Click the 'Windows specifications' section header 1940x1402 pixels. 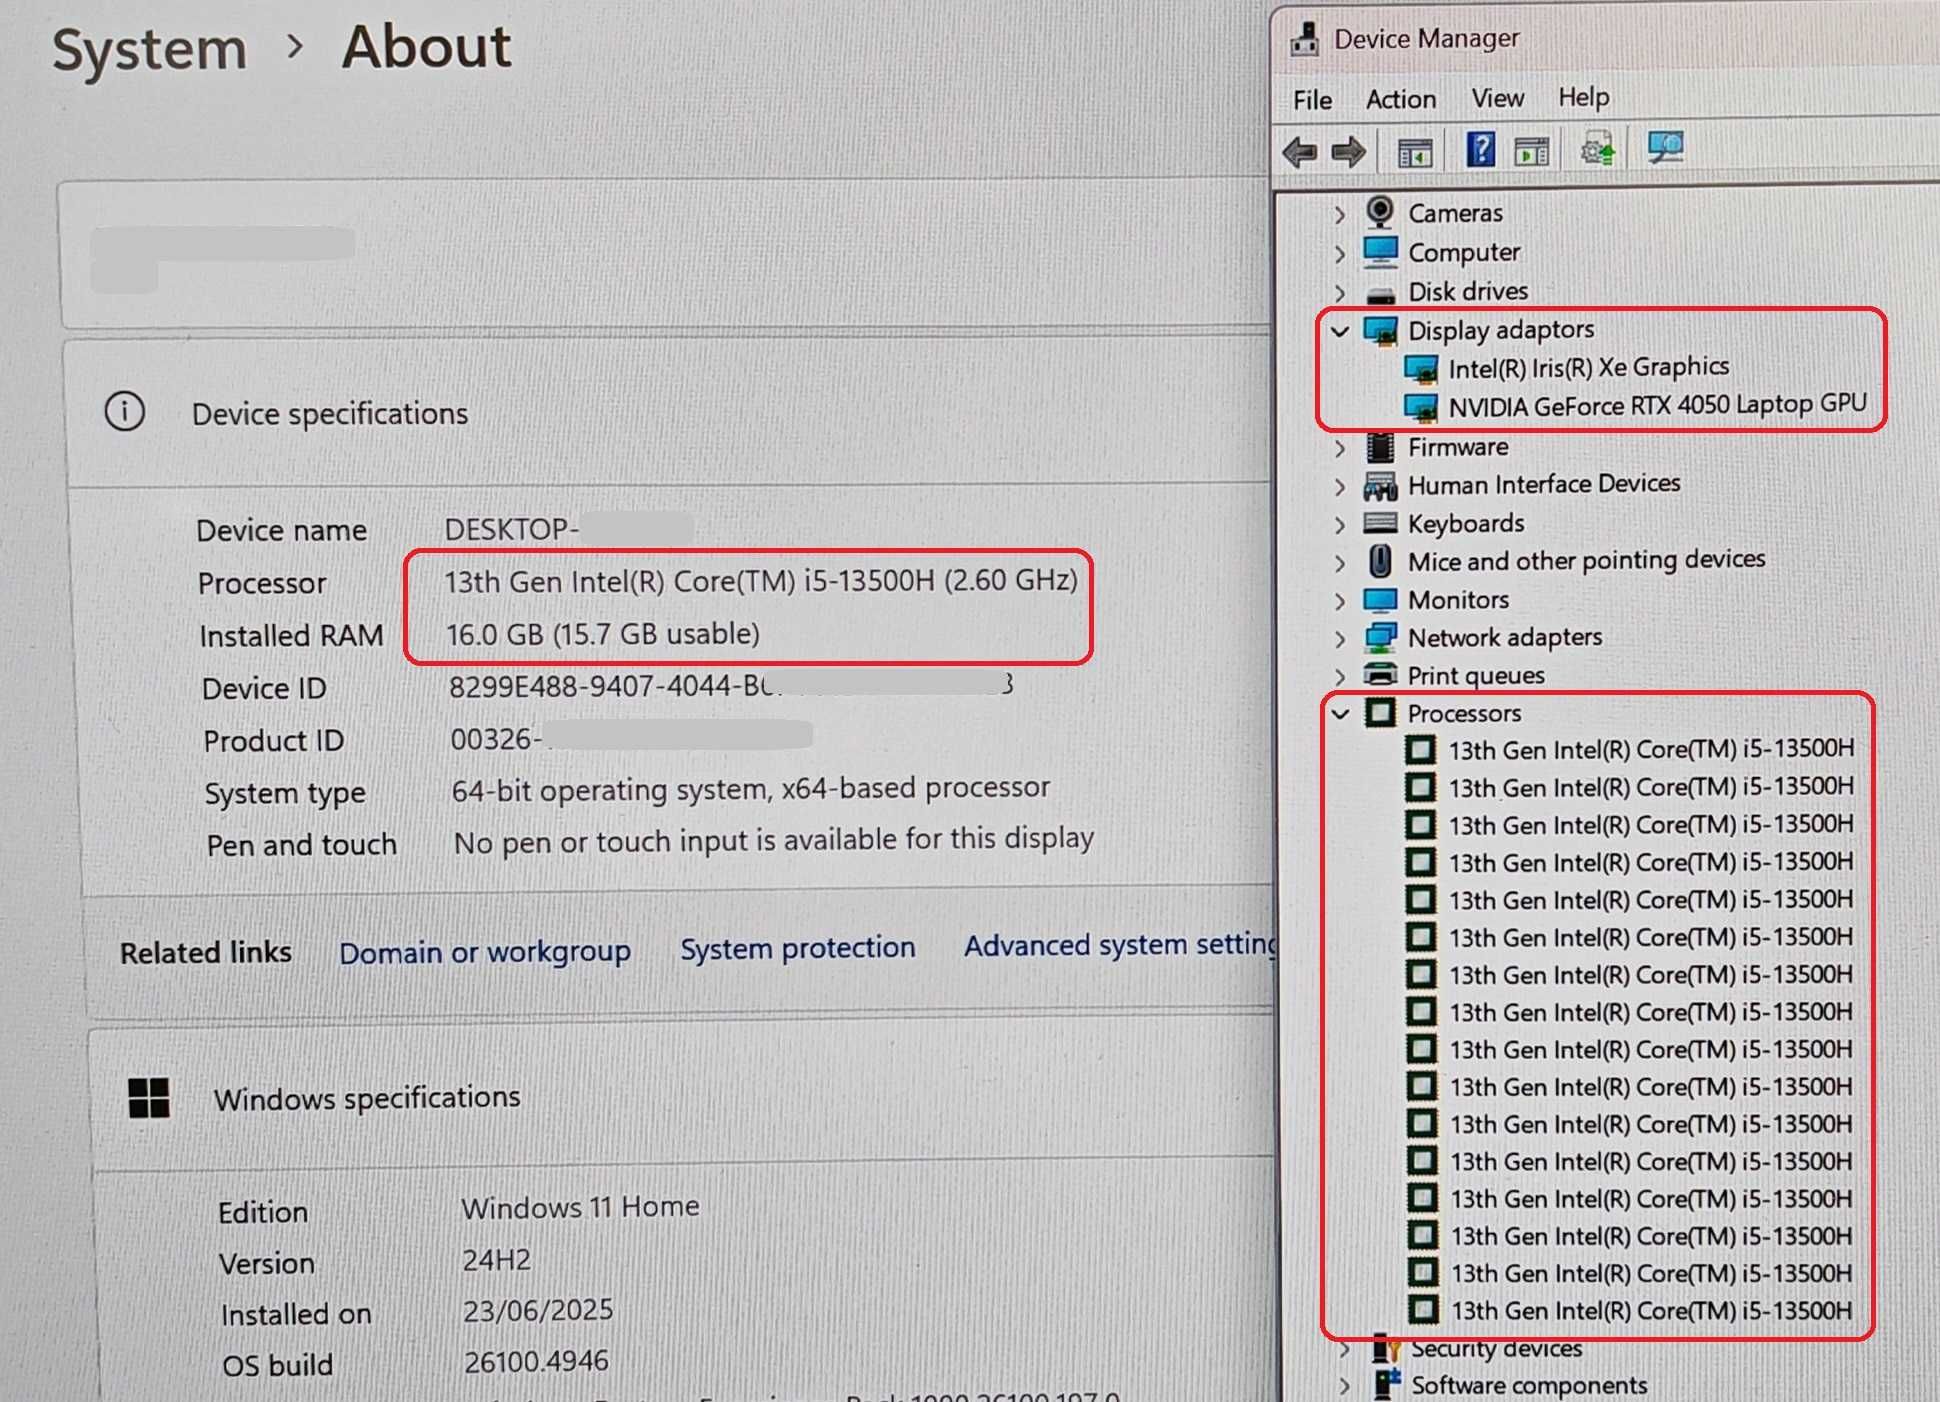pos(367,1098)
